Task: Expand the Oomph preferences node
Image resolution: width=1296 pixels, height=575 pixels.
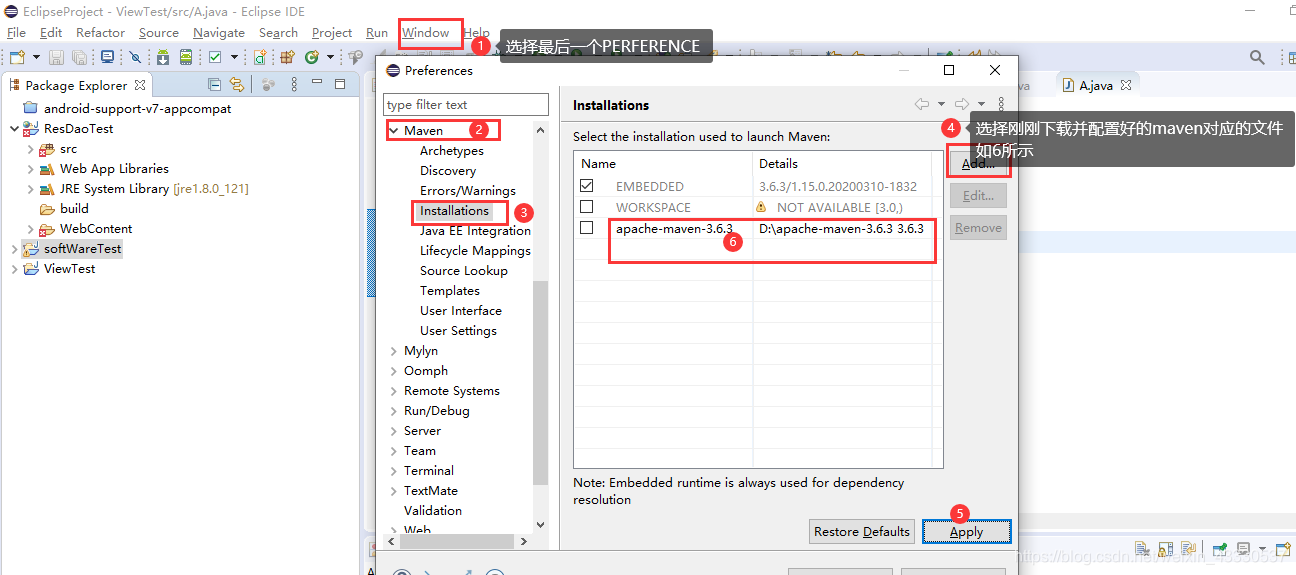Action: [394, 371]
